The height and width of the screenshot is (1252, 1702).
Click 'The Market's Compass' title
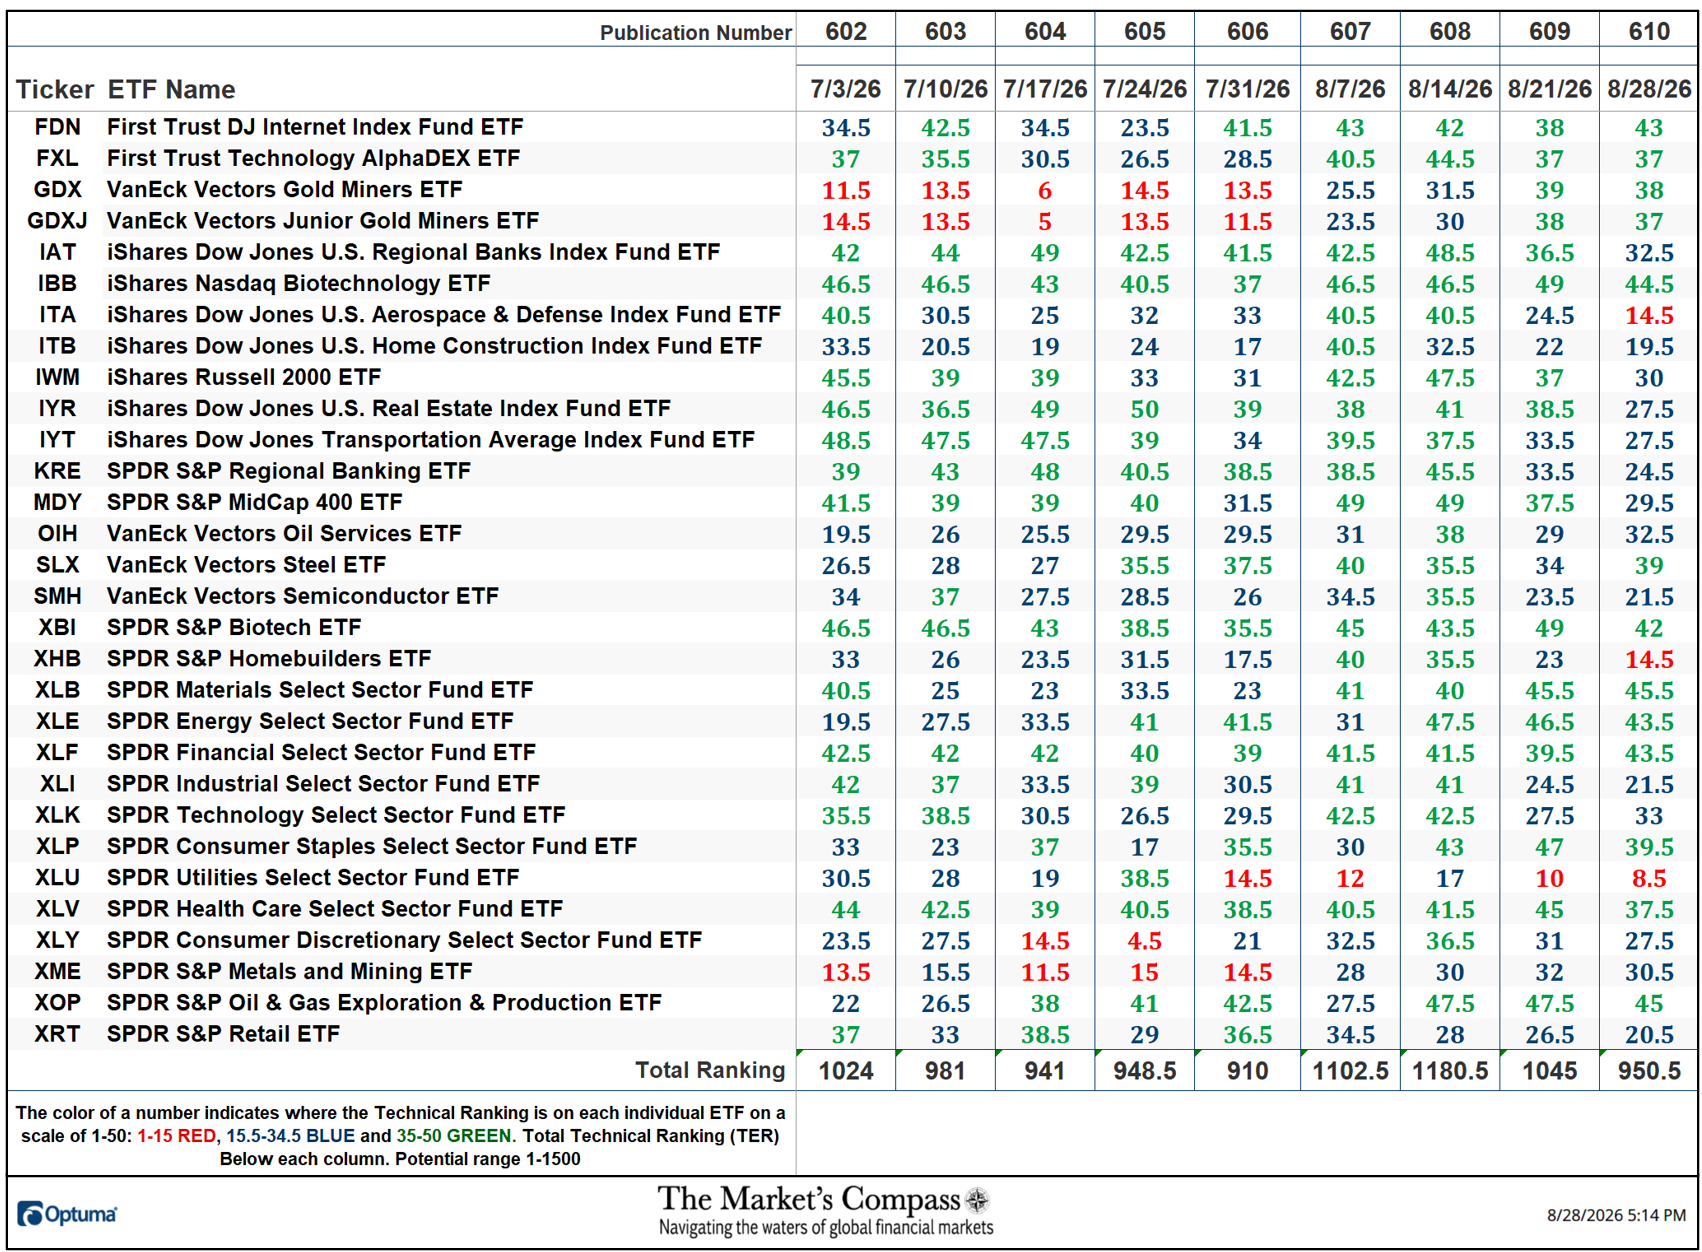point(808,1199)
